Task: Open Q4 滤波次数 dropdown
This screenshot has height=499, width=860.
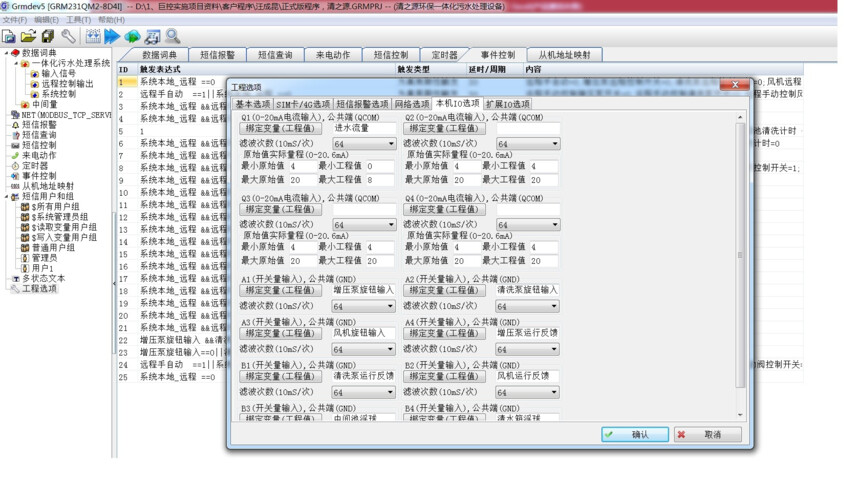Action: coord(528,225)
